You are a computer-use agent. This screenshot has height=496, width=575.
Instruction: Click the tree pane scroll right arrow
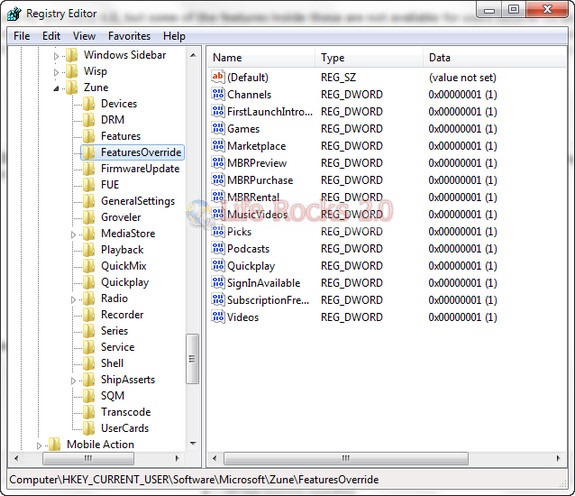point(177,458)
